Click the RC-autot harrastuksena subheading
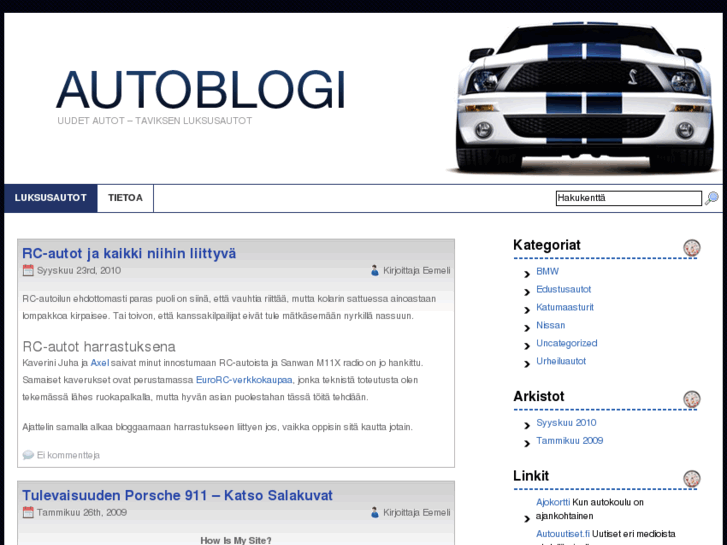The width and height of the screenshot is (727, 545). [99, 346]
